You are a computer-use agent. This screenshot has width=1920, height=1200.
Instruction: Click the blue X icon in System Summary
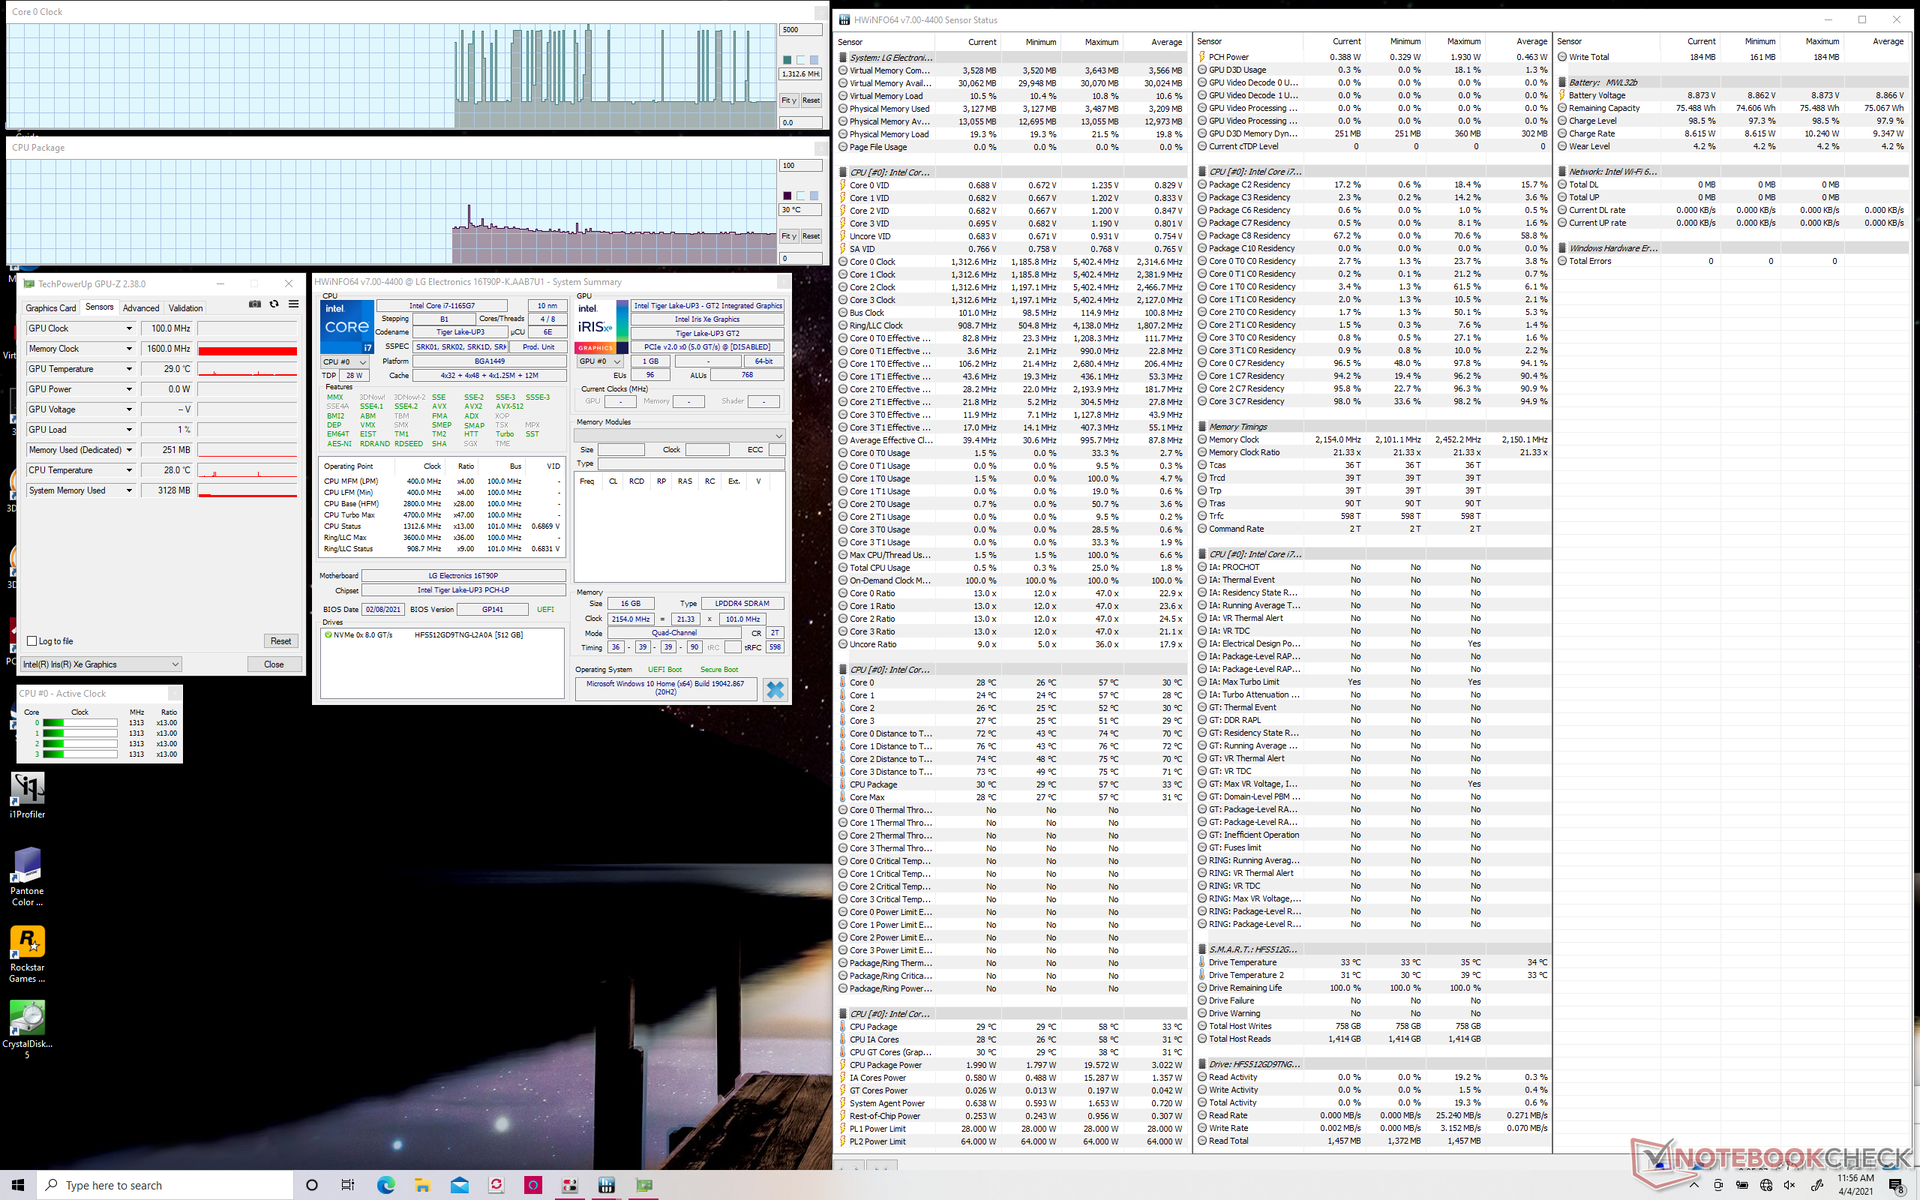[775, 689]
